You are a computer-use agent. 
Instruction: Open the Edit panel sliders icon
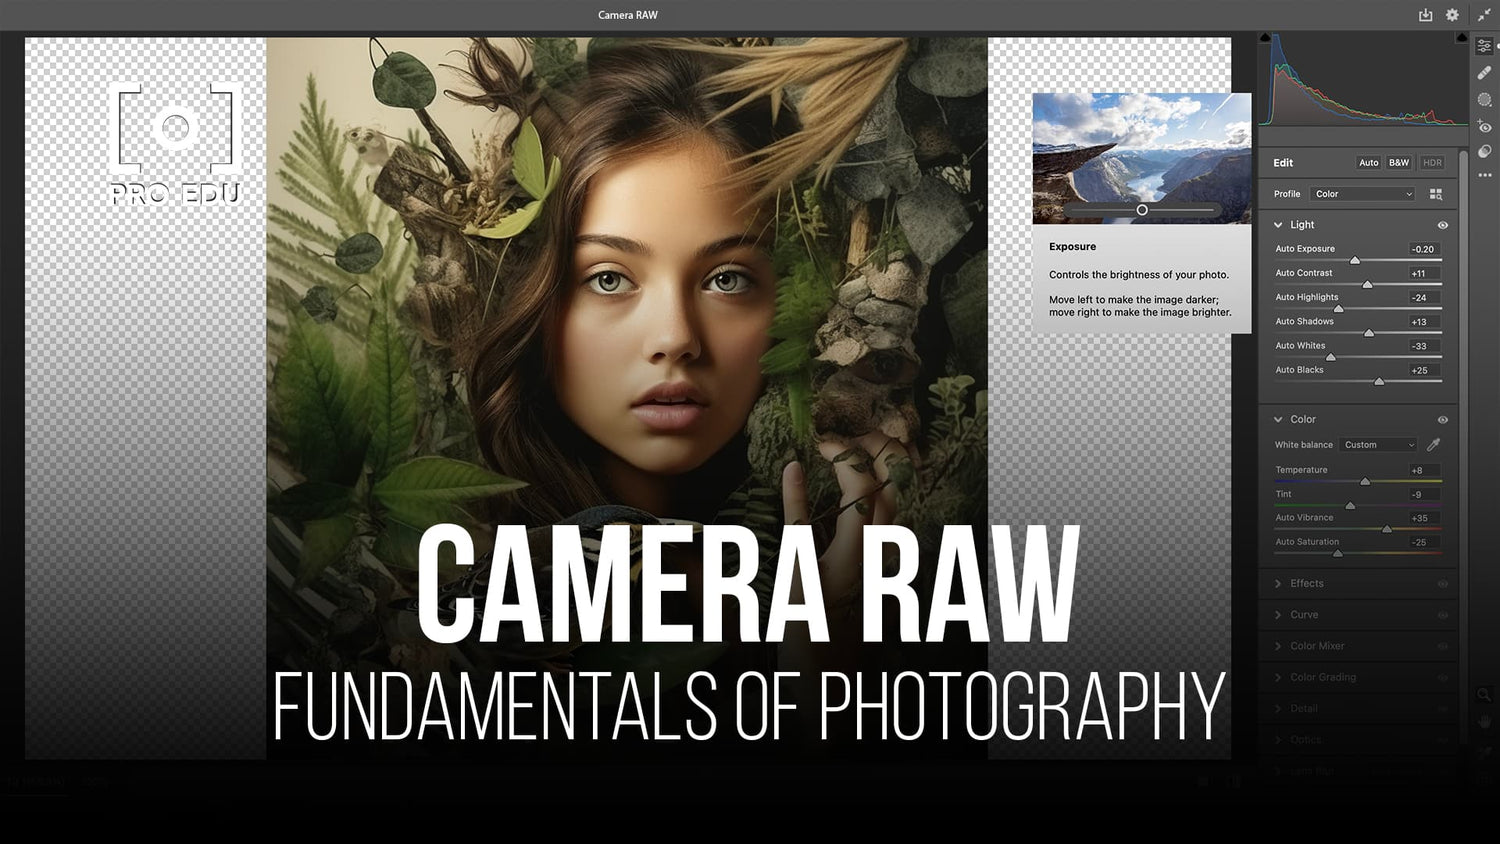pos(1484,46)
